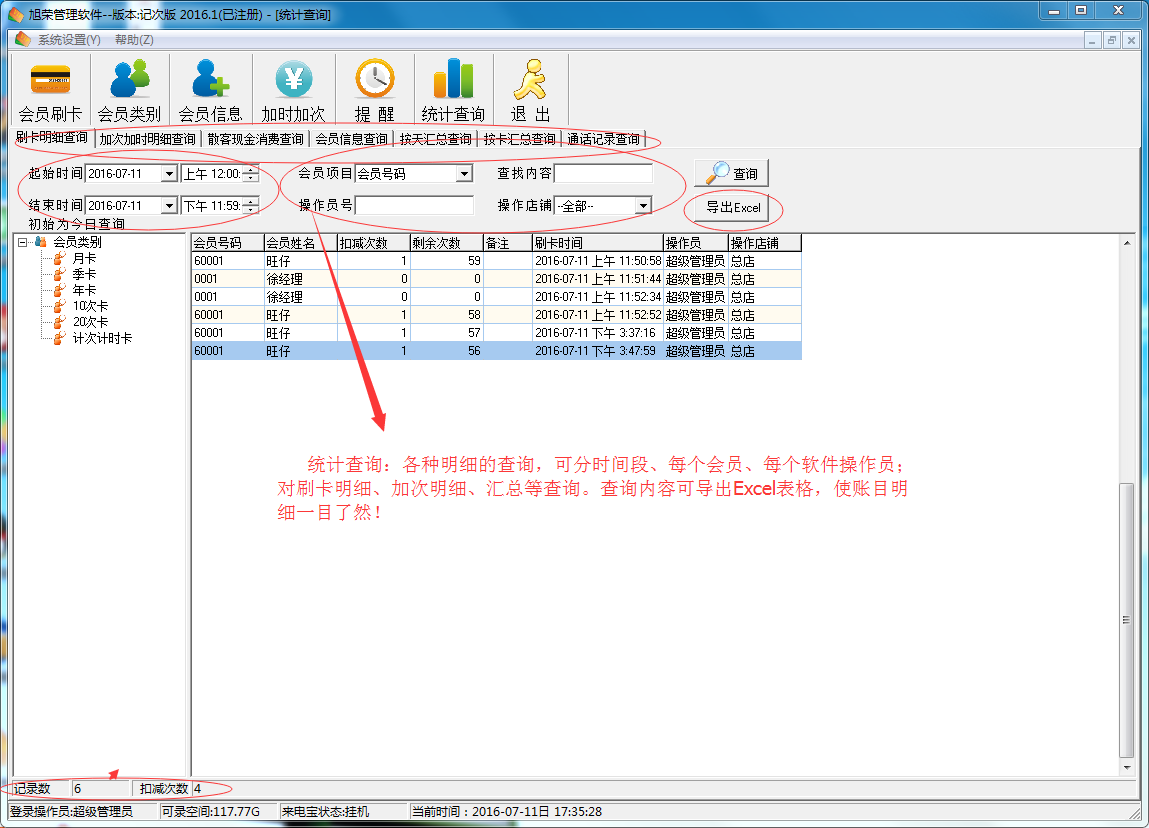The width and height of the screenshot is (1149, 828).
Task: Click the 导出Excel button
Action: tap(731, 207)
